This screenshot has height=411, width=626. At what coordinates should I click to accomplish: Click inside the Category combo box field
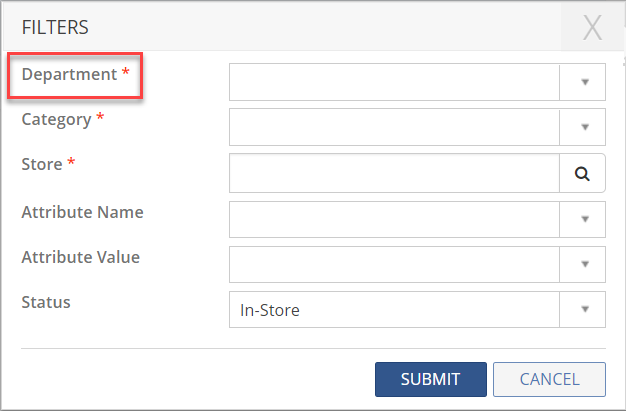pyautogui.click(x=394, y=127)
